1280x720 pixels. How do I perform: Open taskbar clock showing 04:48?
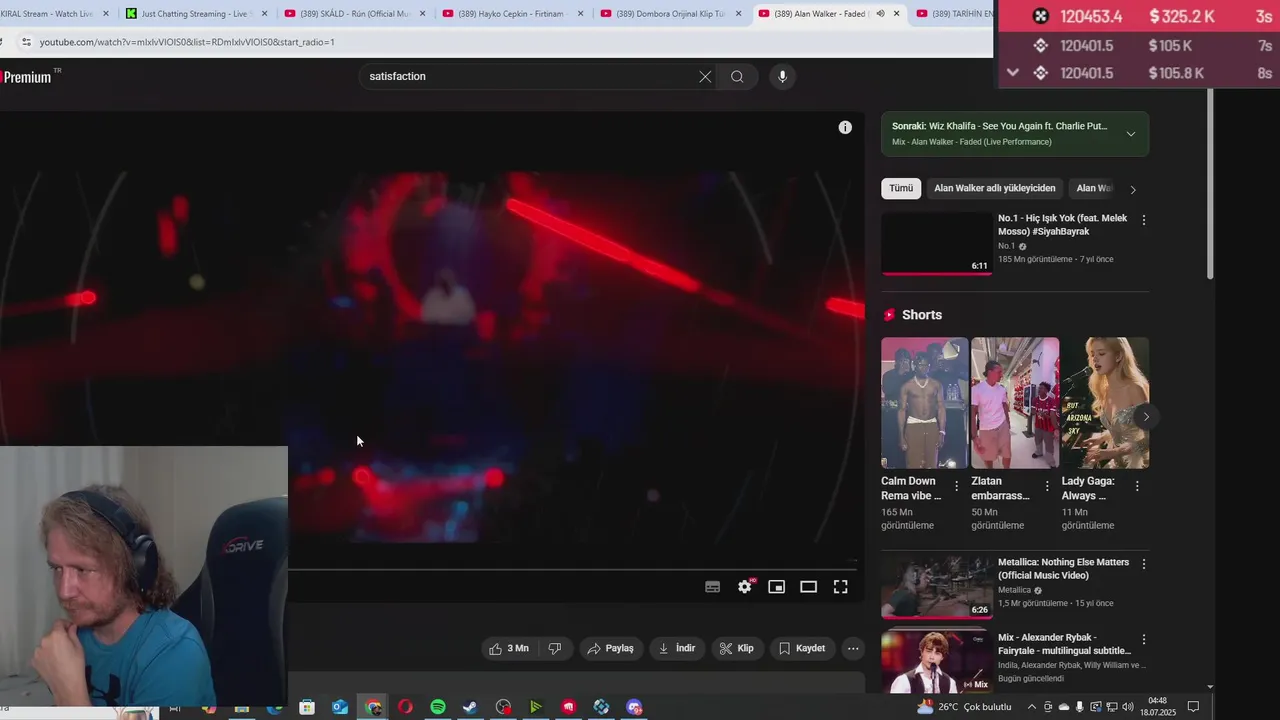(x=1157, y=707)
